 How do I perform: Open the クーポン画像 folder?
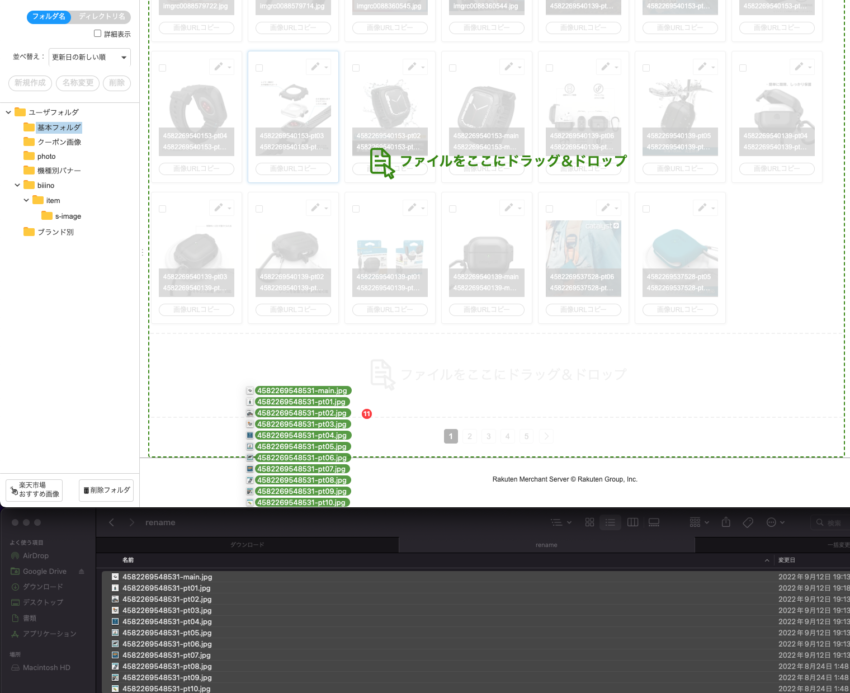[59, 142]
